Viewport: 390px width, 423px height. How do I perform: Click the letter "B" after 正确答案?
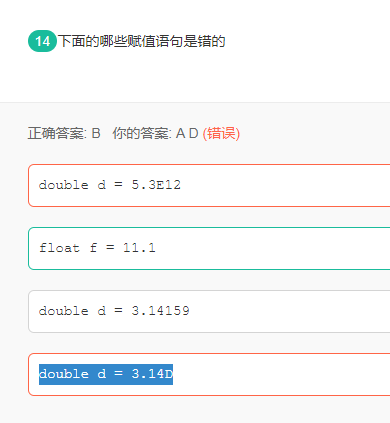point(96,133)
